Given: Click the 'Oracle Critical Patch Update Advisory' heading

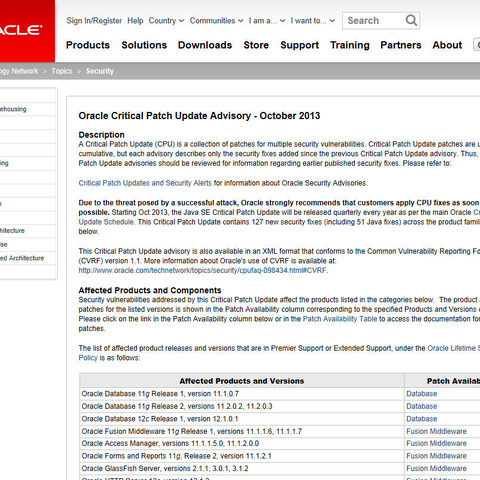Looking at the screenshot, I should tap(199, 116).
